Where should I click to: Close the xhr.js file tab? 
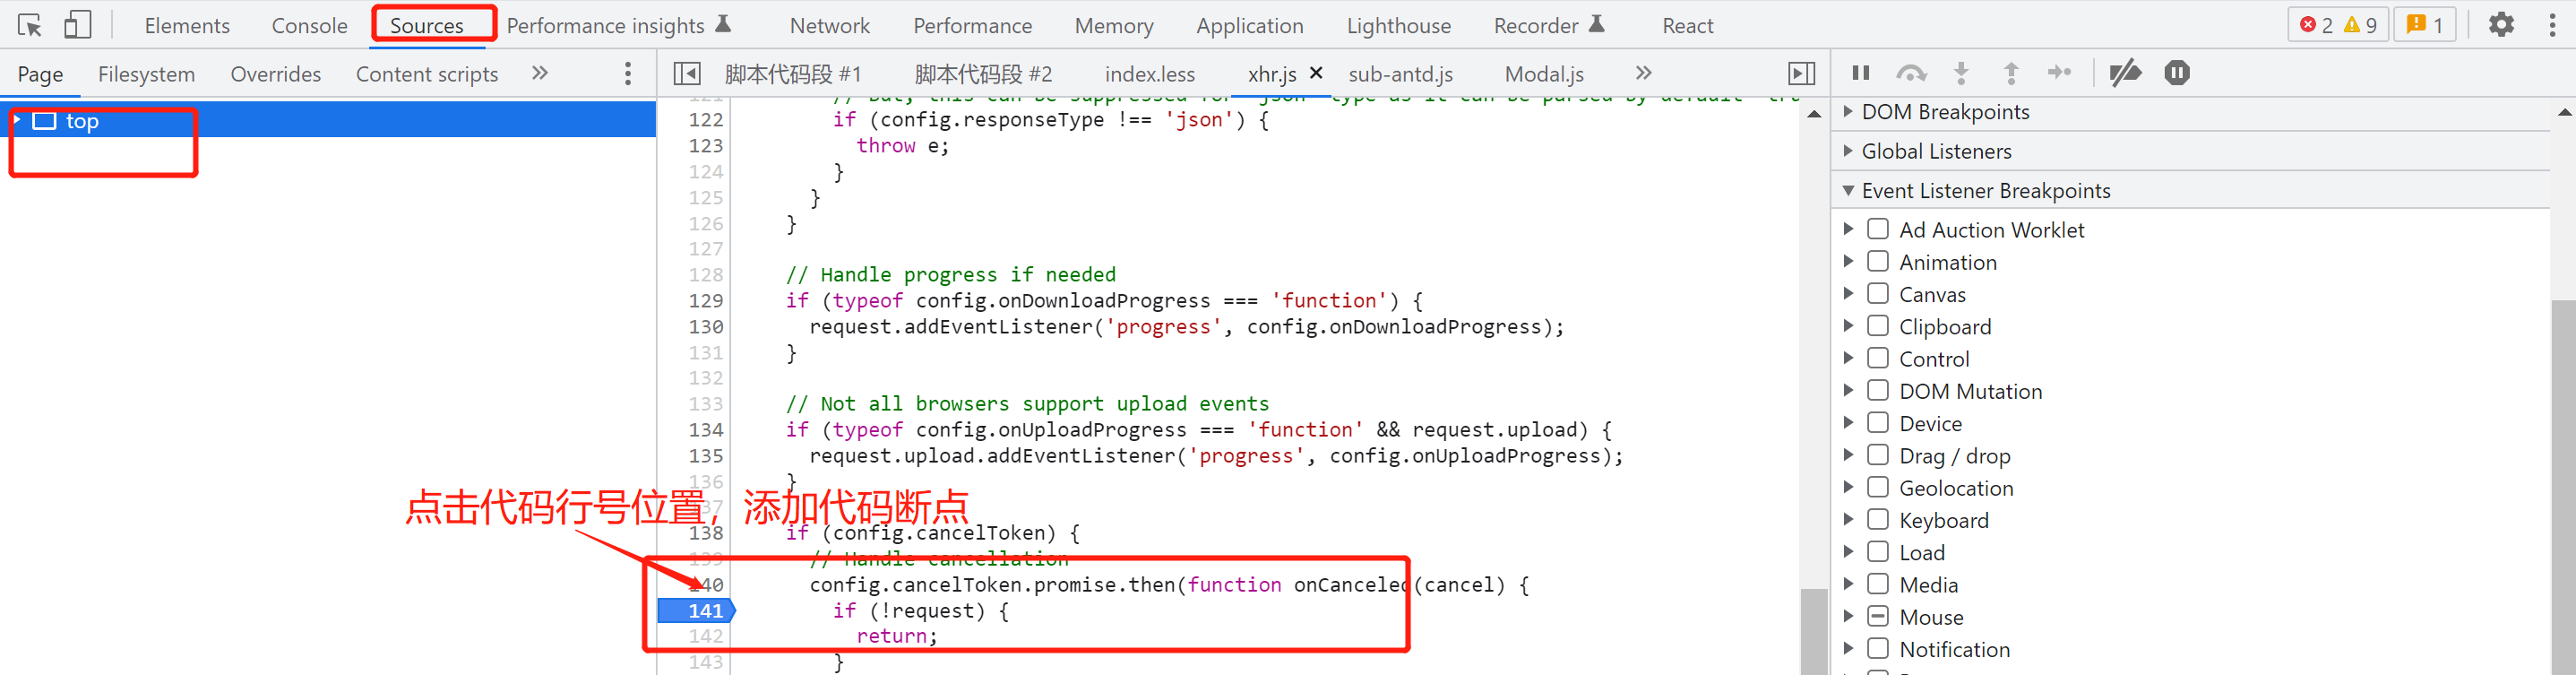[1316, 72]
